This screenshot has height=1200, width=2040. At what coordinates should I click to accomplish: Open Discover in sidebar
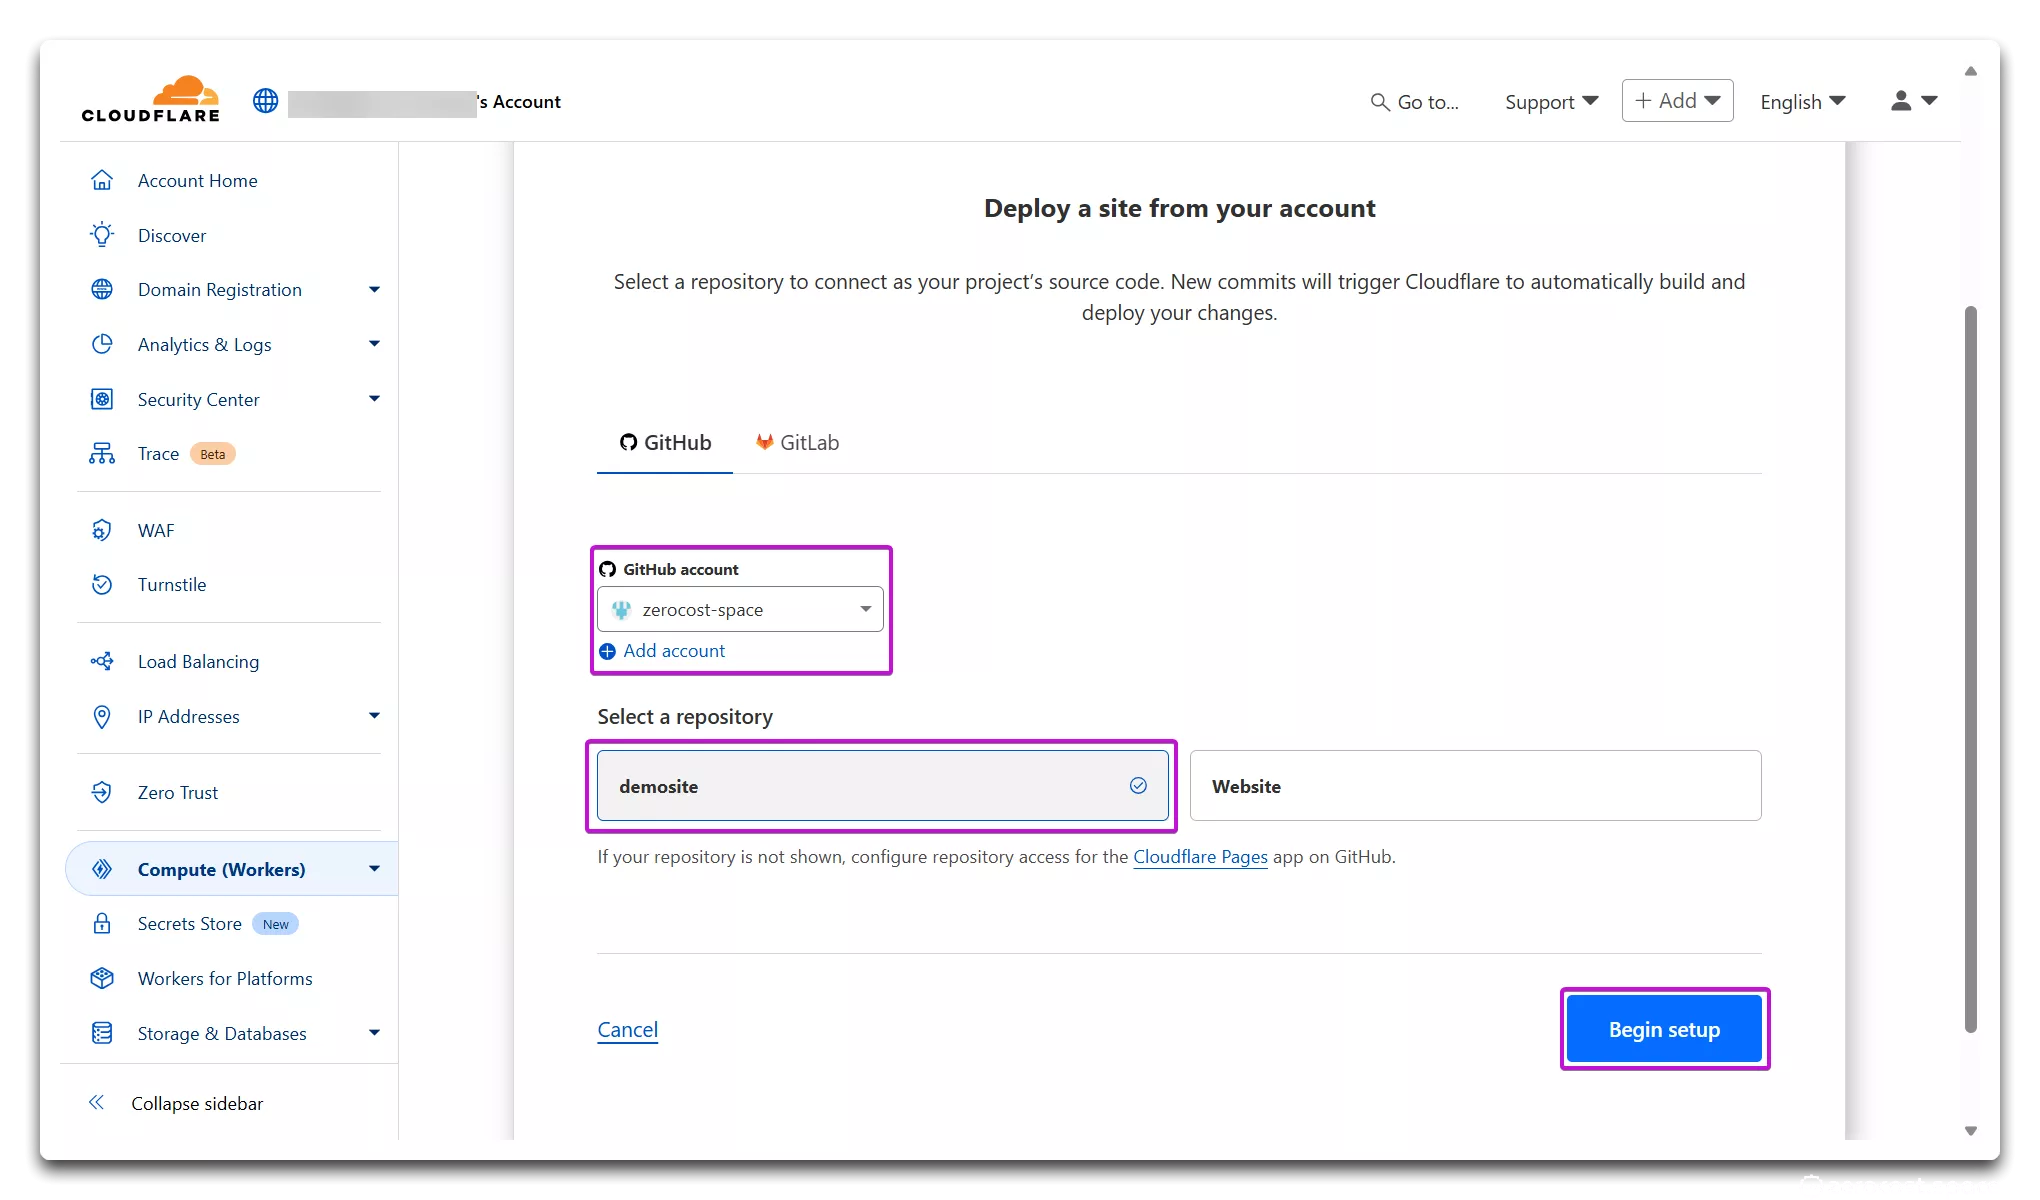click(172, 236)
